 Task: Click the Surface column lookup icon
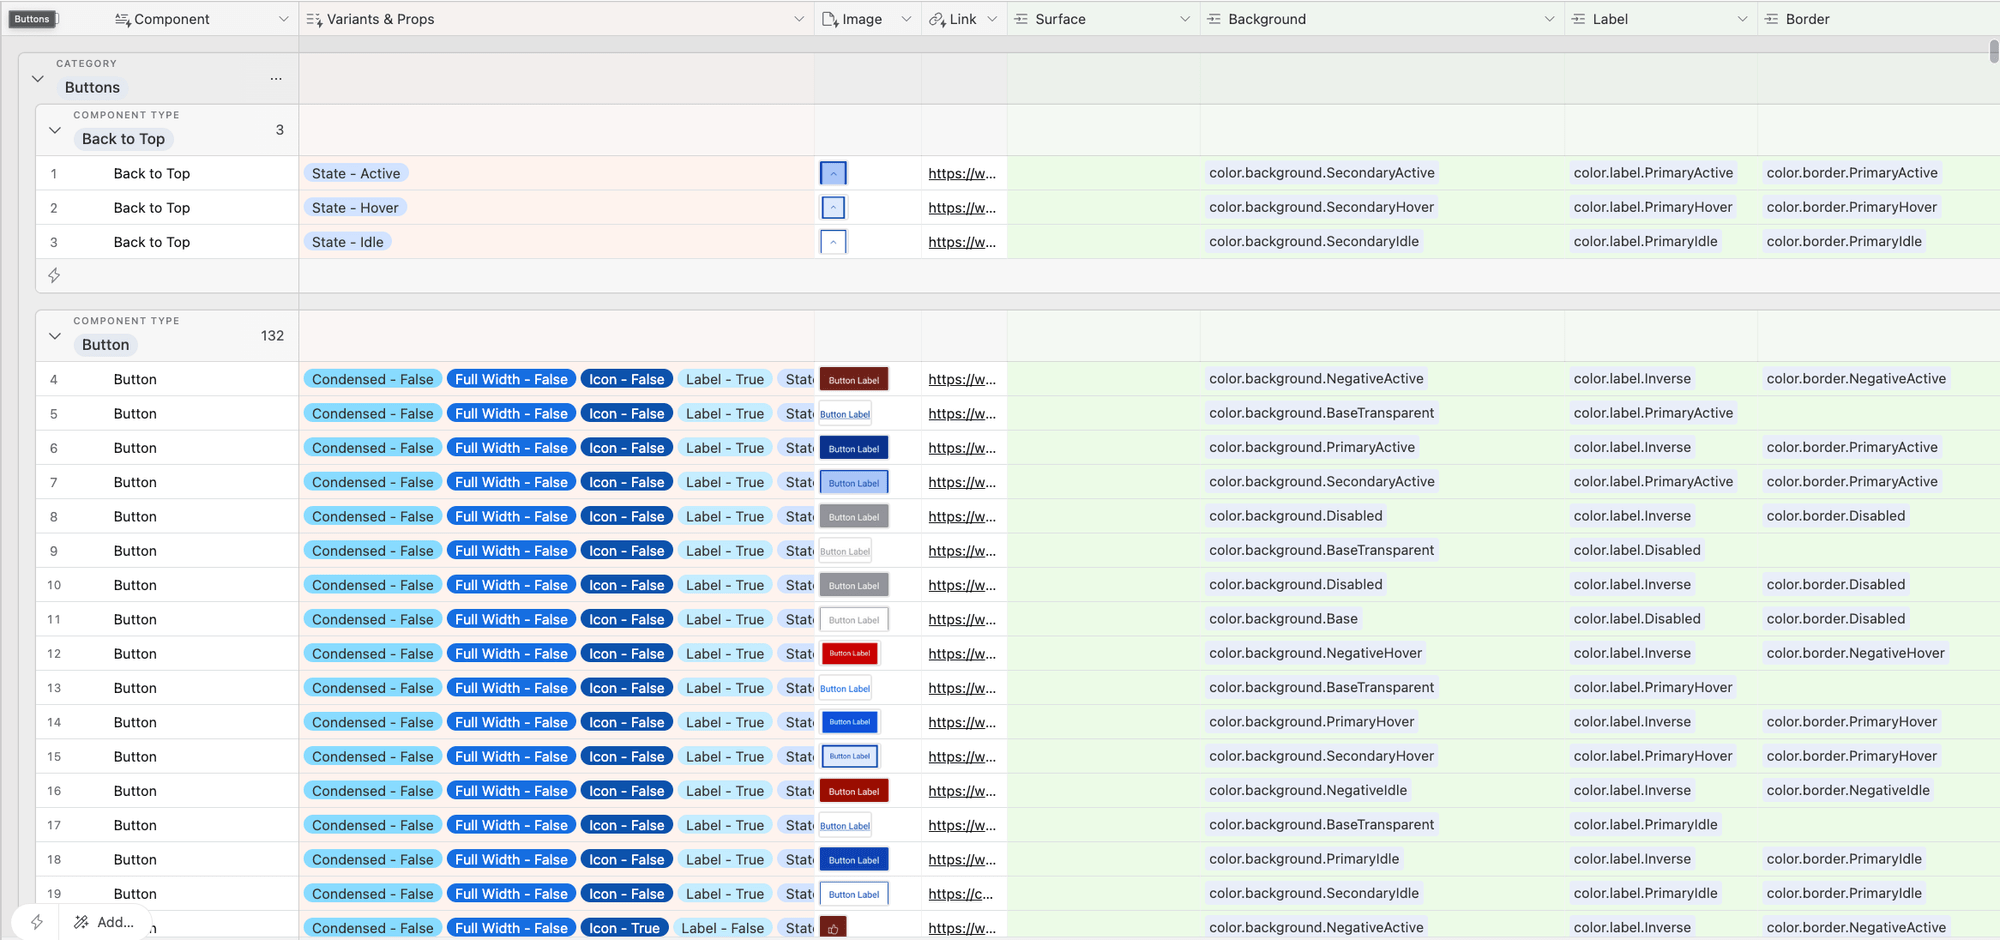pyautogui.click(x=1021, y=19)
